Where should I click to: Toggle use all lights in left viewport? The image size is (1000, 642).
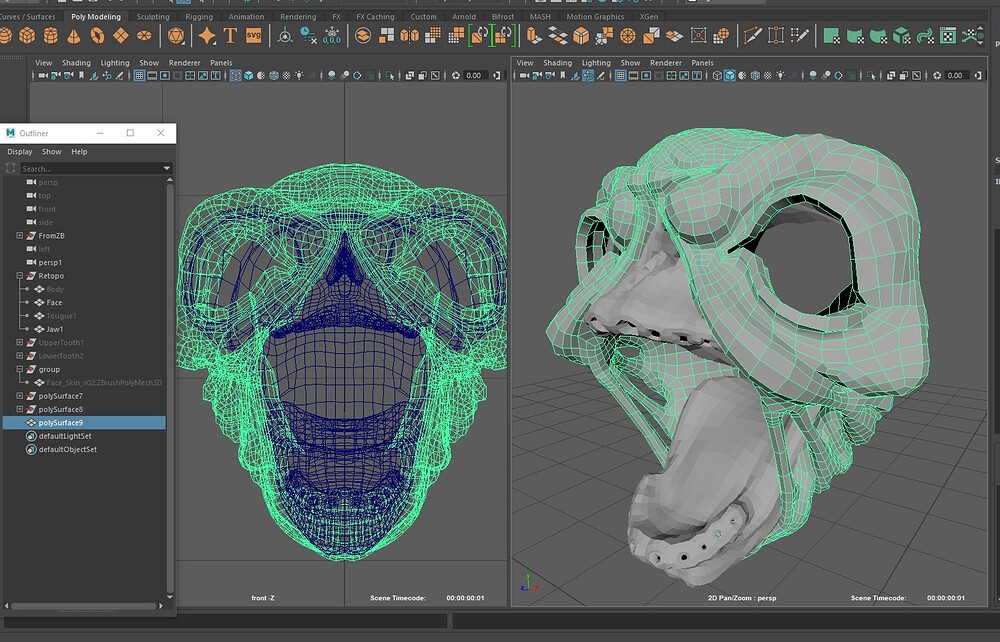(299, 75)
